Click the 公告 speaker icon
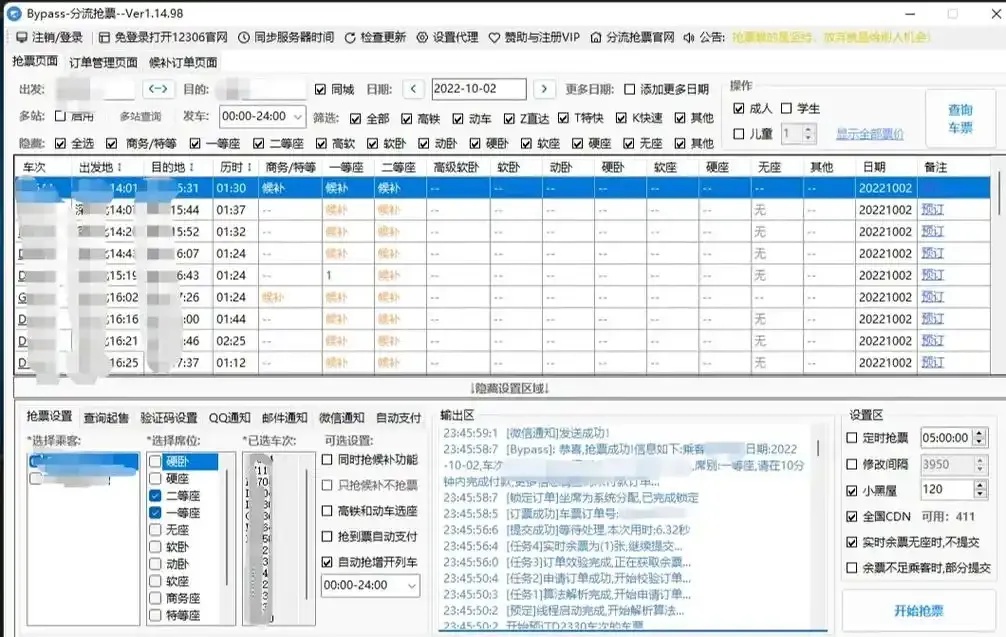The height and width of the screenshot is (637, 1006). [x=689, y=38]
